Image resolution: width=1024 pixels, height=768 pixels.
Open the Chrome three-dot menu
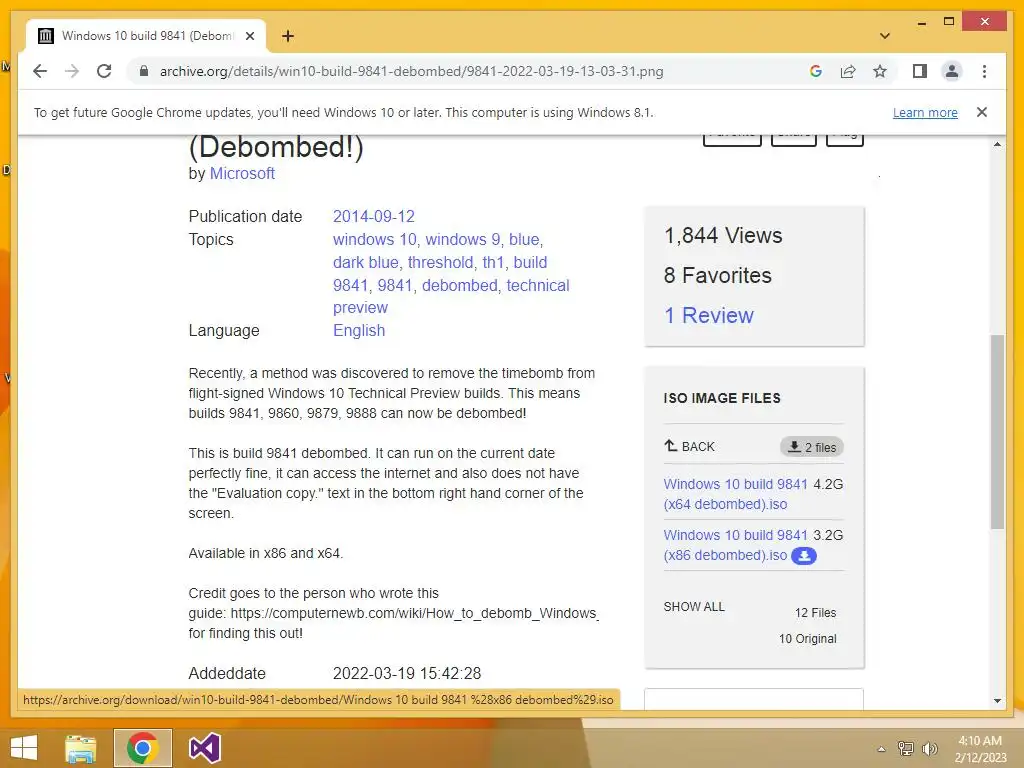984,71
